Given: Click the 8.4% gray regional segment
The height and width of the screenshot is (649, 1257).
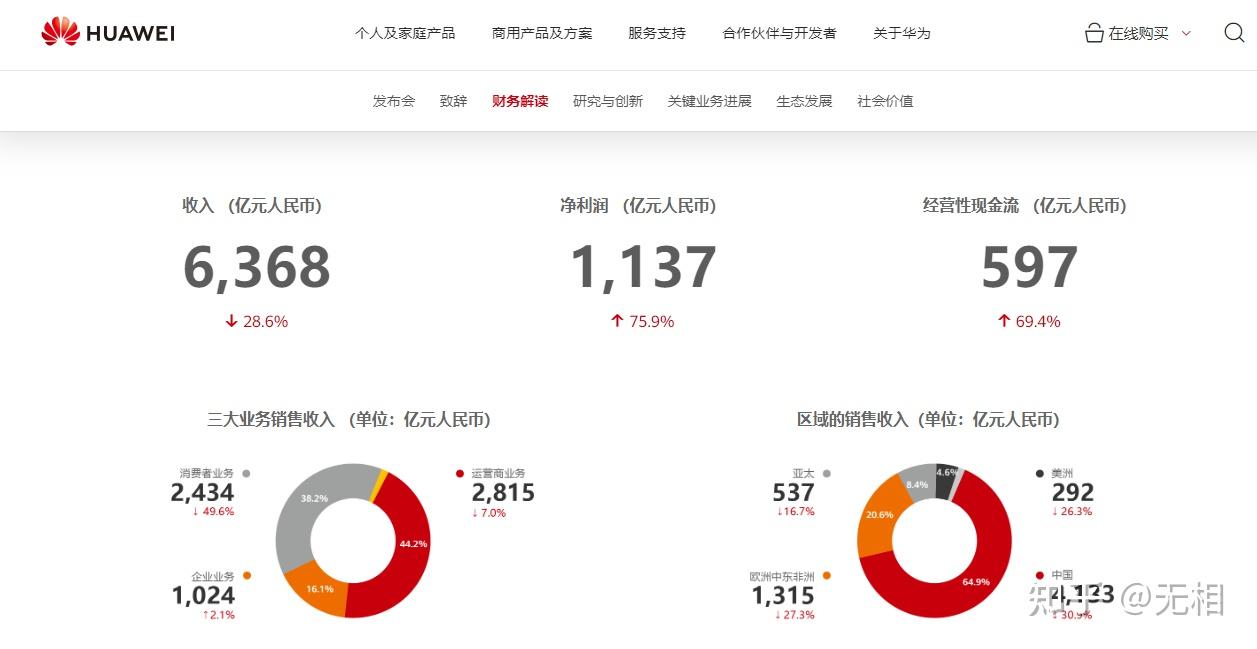Looking at the screenshot, I should (916, 484).
